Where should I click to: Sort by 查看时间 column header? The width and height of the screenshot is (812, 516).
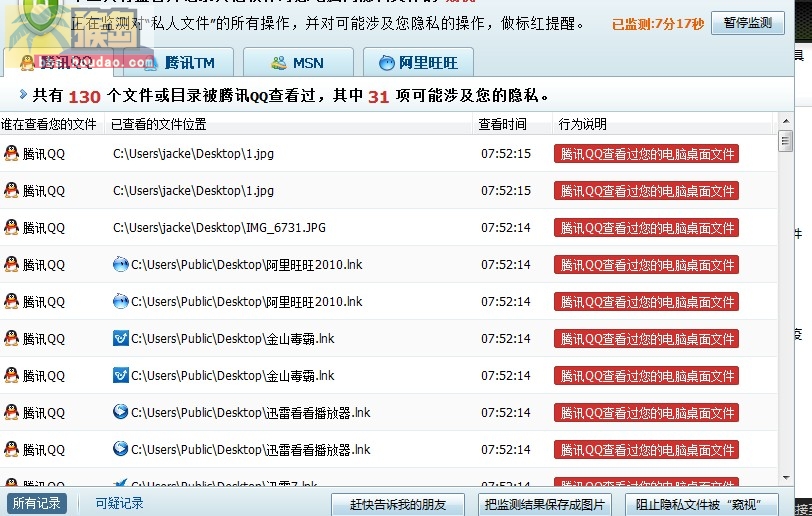(x=512, y=124)
